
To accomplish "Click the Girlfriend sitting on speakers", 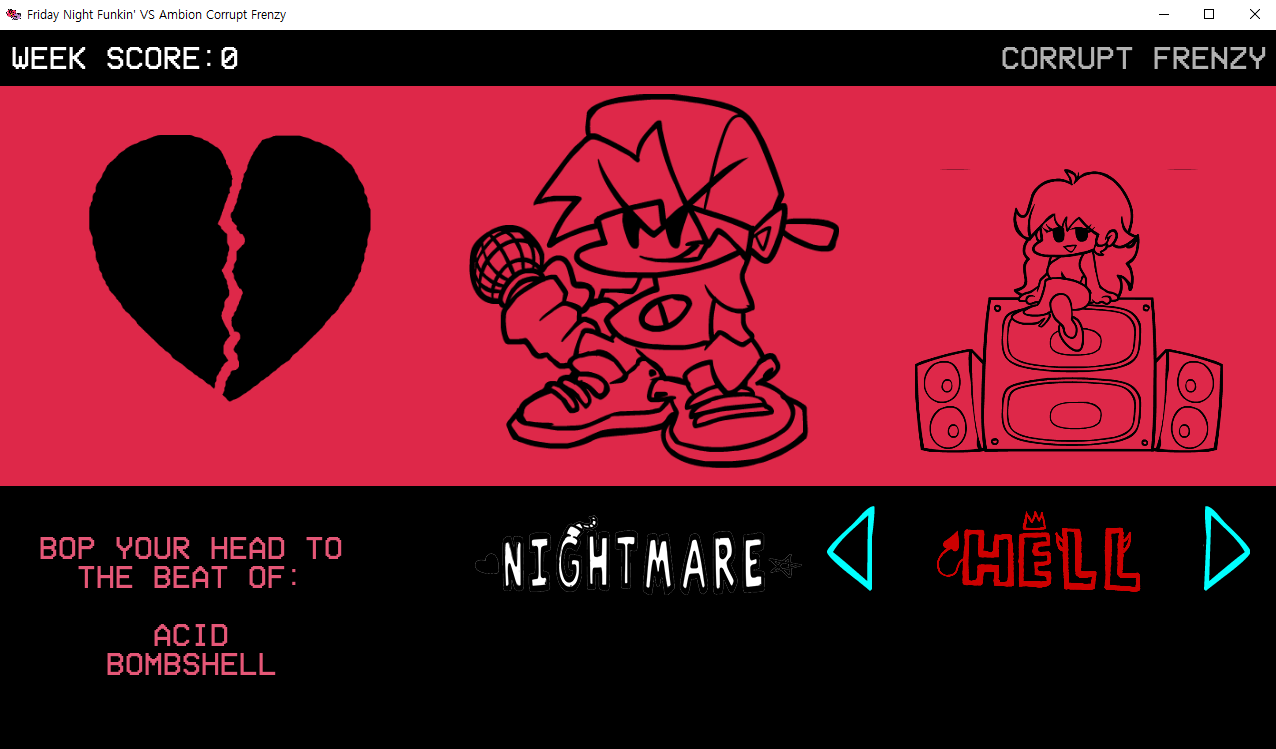I will (x=1069, y=312).
